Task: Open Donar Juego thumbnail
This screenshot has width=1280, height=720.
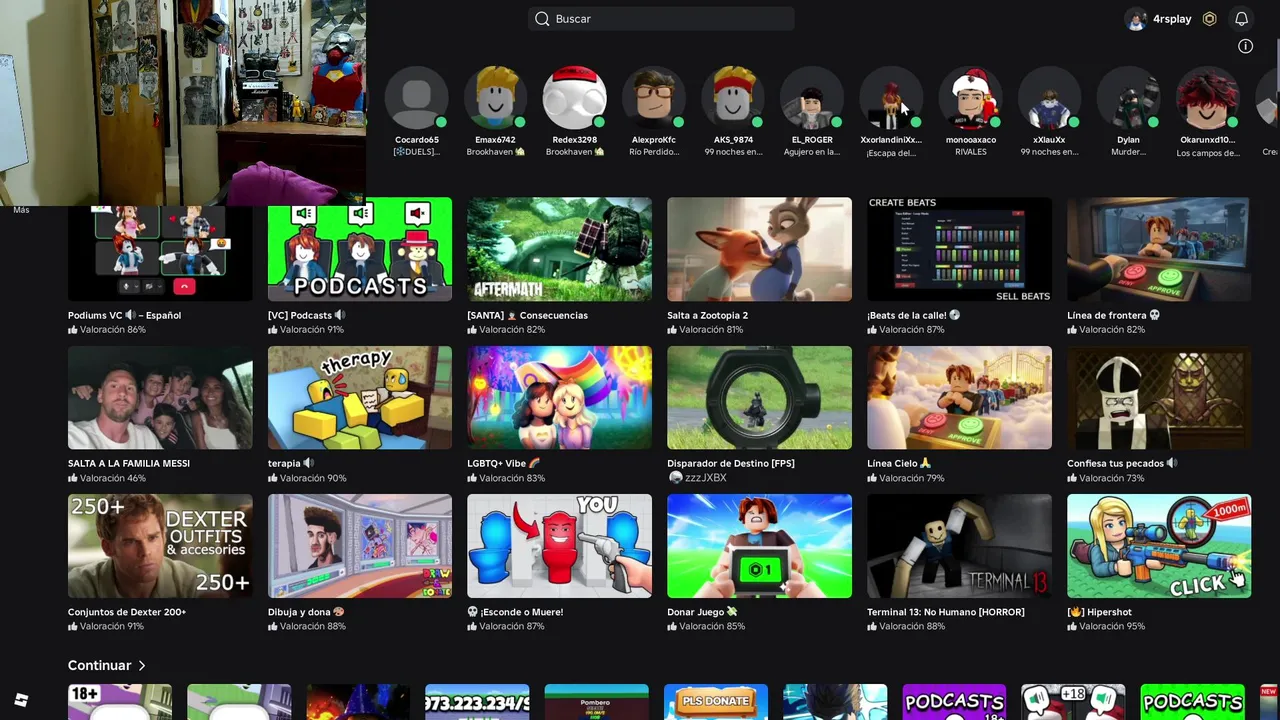Action: click(759, 546)
